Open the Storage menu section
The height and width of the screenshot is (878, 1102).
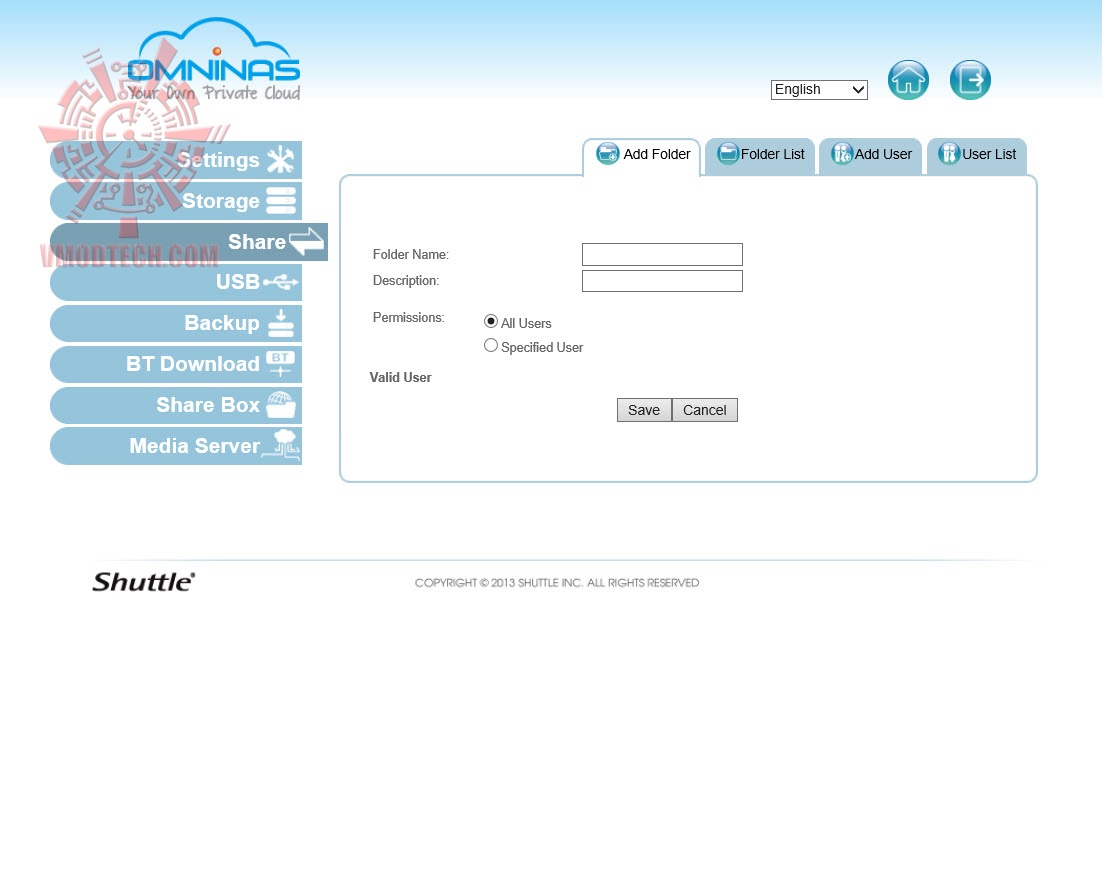coord(176,201)
